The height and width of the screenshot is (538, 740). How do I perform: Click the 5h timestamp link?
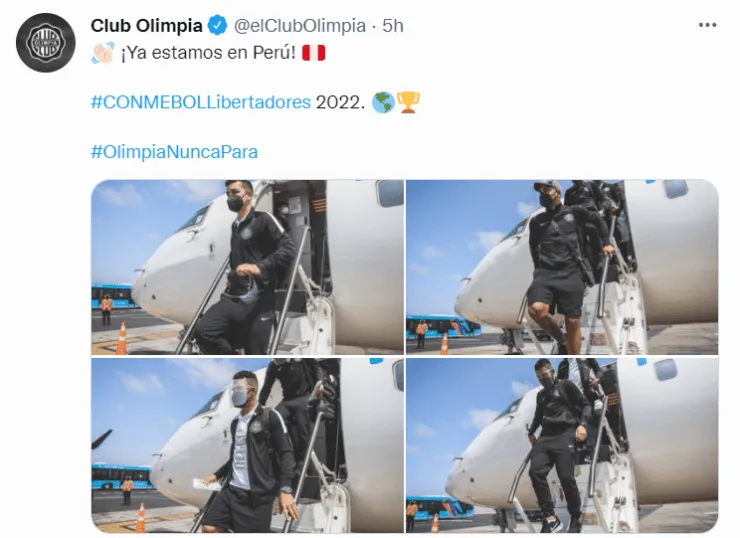[393, 25]
